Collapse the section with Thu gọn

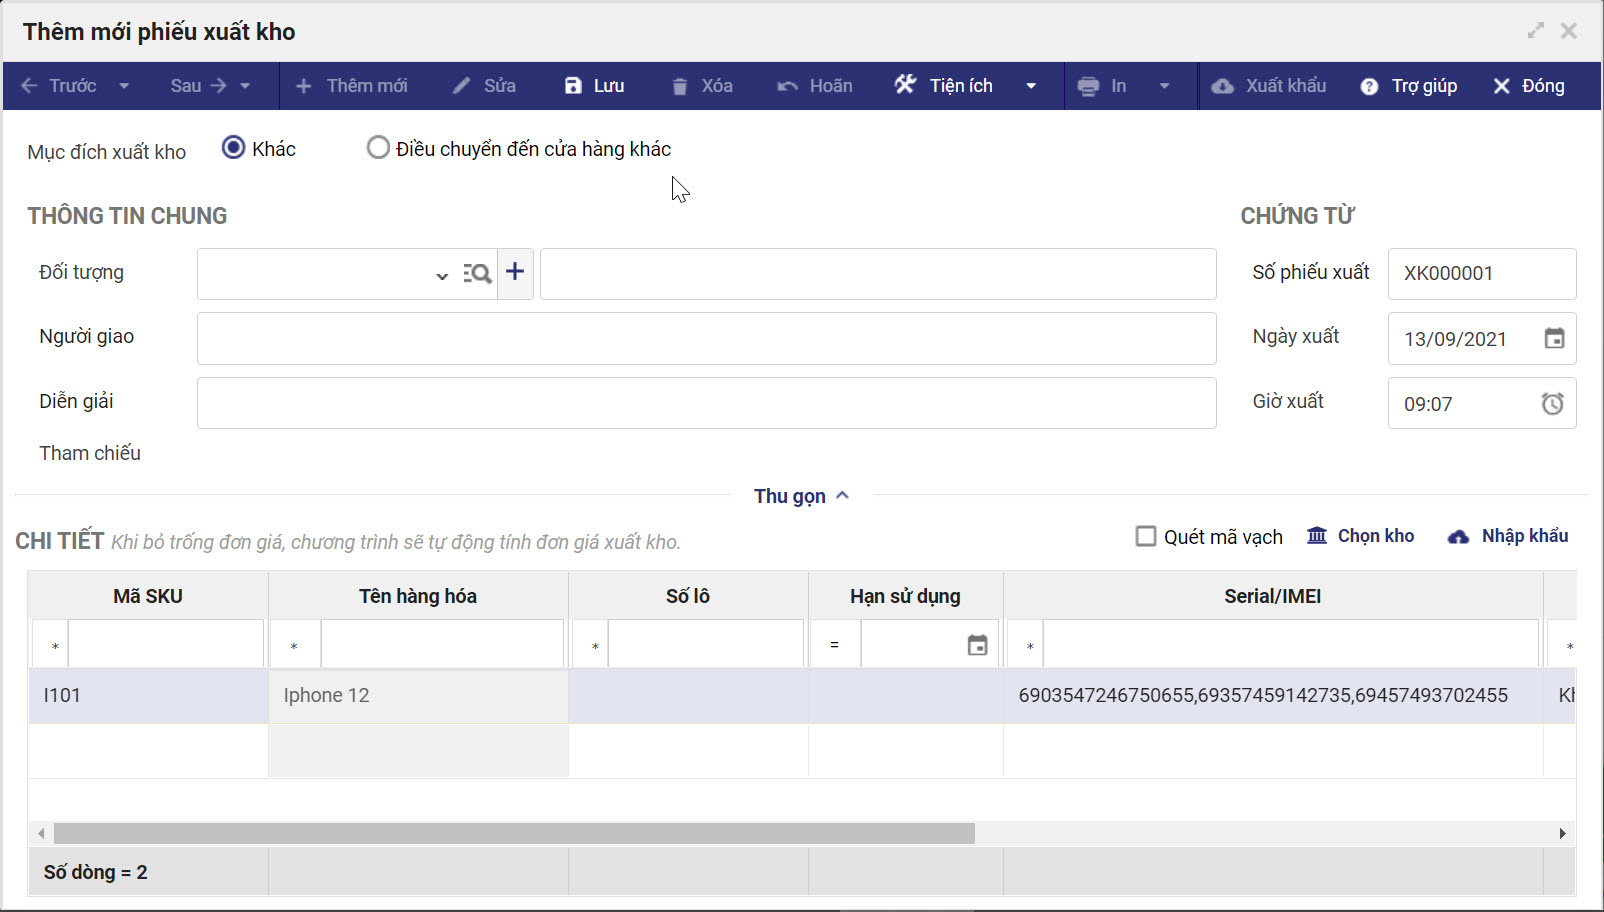[801, 496]
